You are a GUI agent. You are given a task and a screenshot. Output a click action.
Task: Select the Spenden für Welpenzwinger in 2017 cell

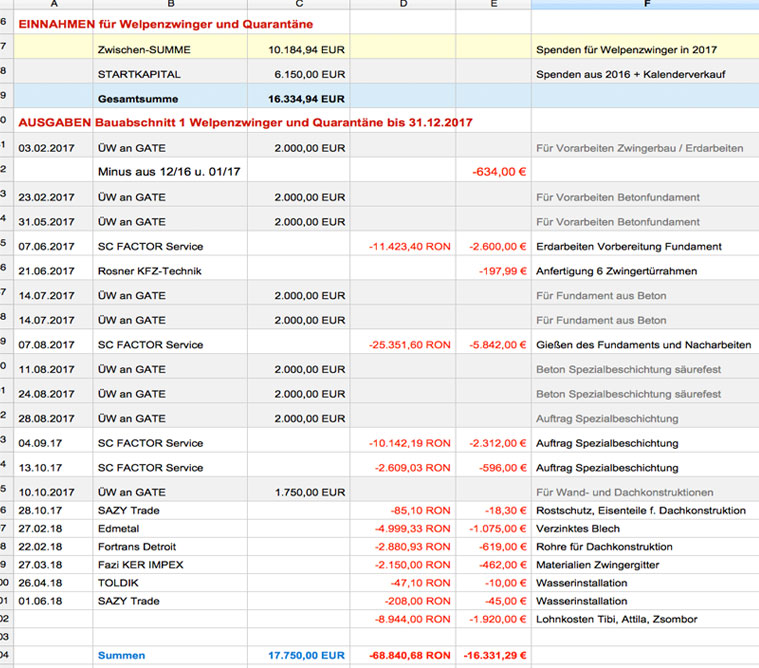(x=645, y=47)
